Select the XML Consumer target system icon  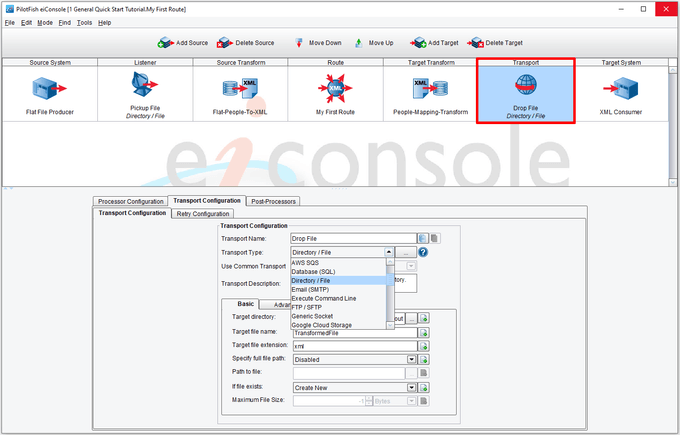pos(621,88)
